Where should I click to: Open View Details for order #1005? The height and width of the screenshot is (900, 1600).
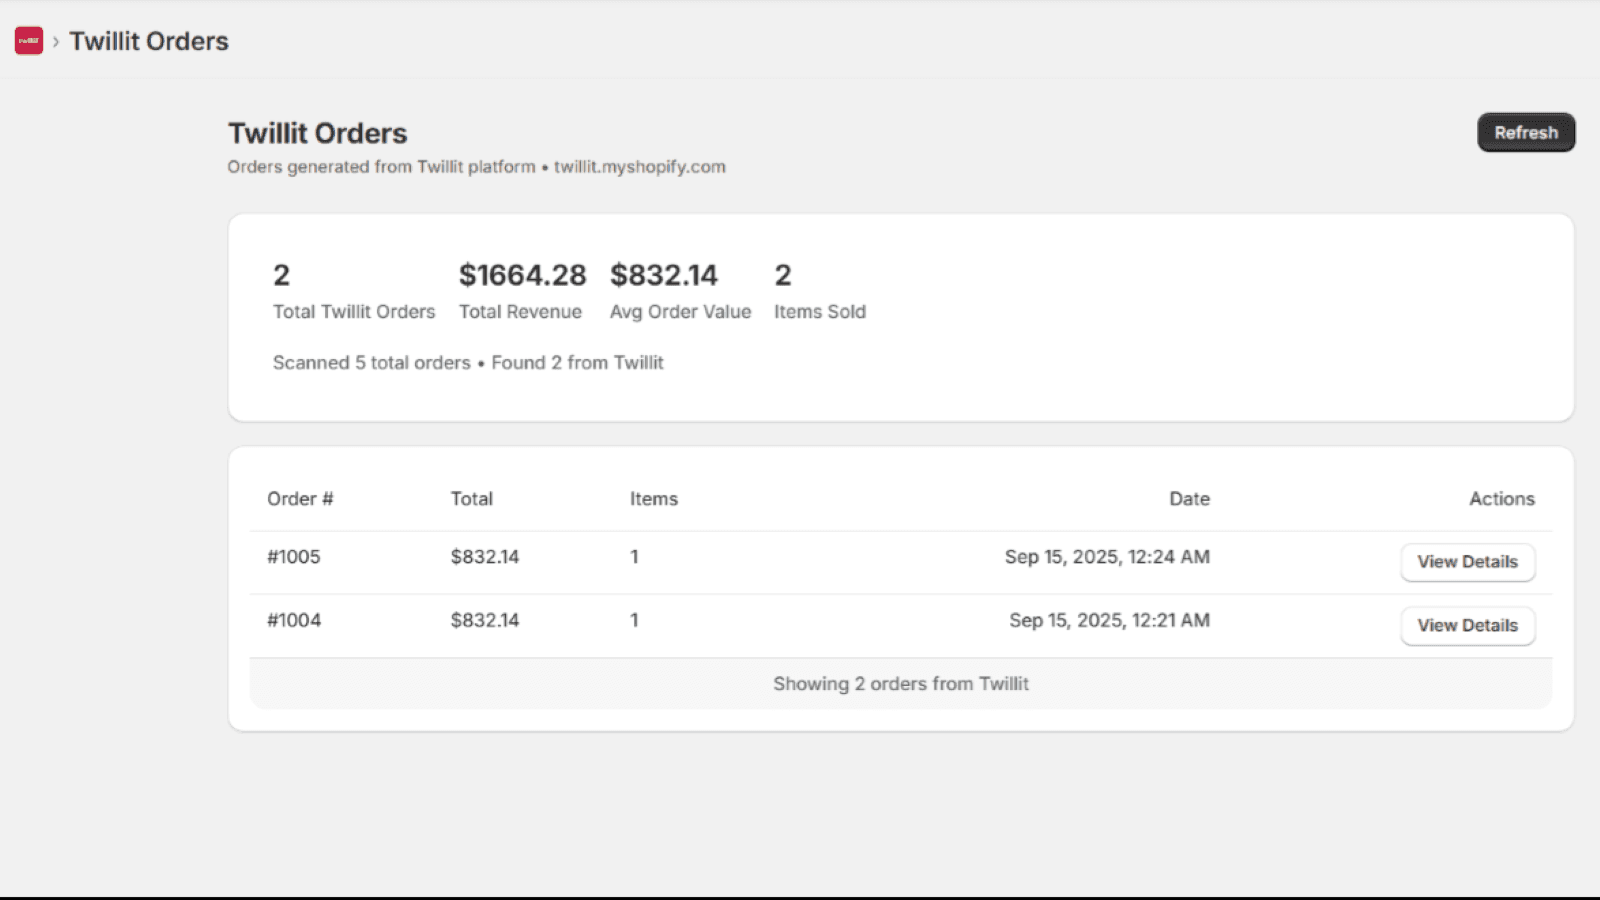click(1467, 562)
